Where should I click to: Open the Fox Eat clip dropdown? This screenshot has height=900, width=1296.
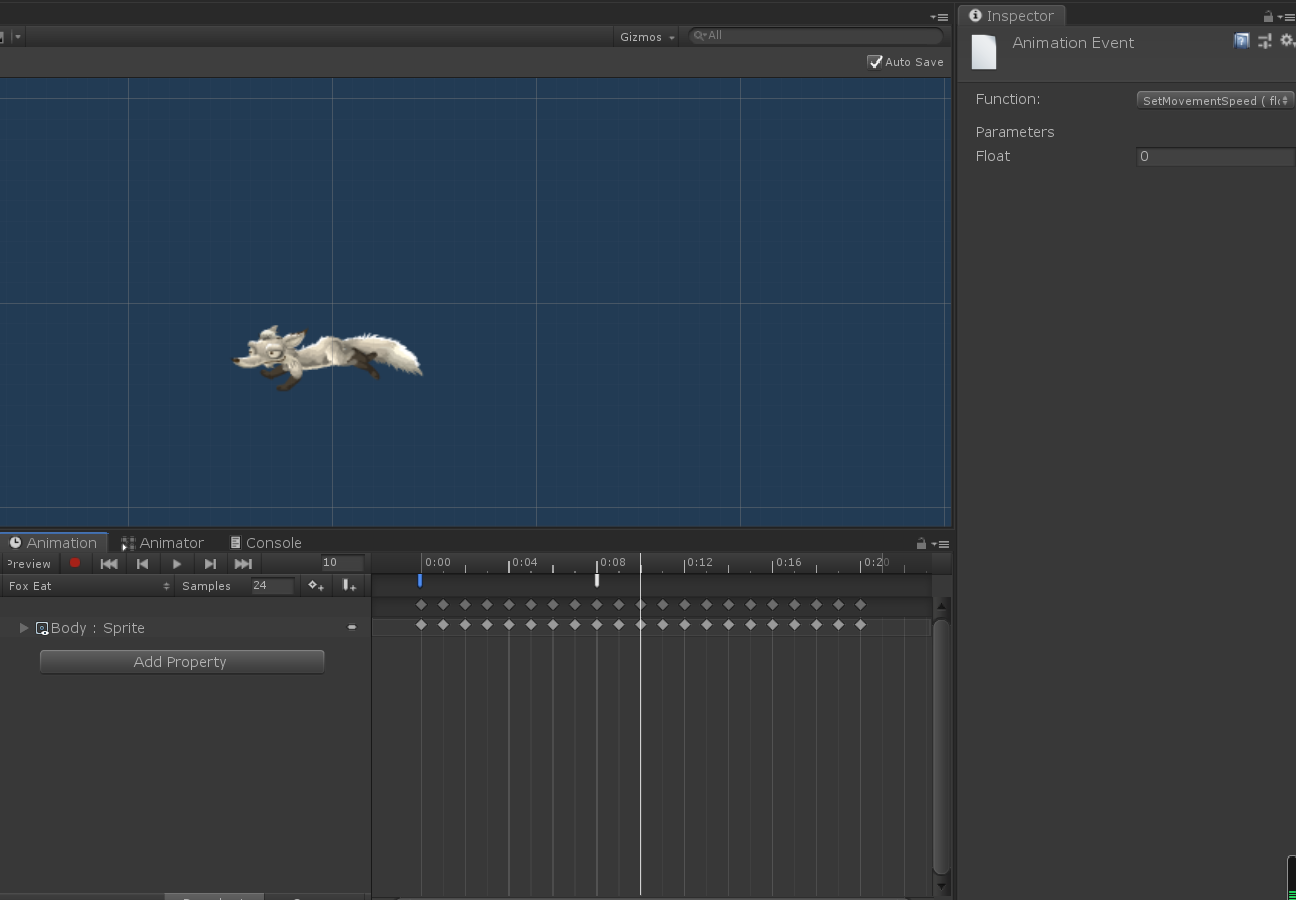point(88,586)
